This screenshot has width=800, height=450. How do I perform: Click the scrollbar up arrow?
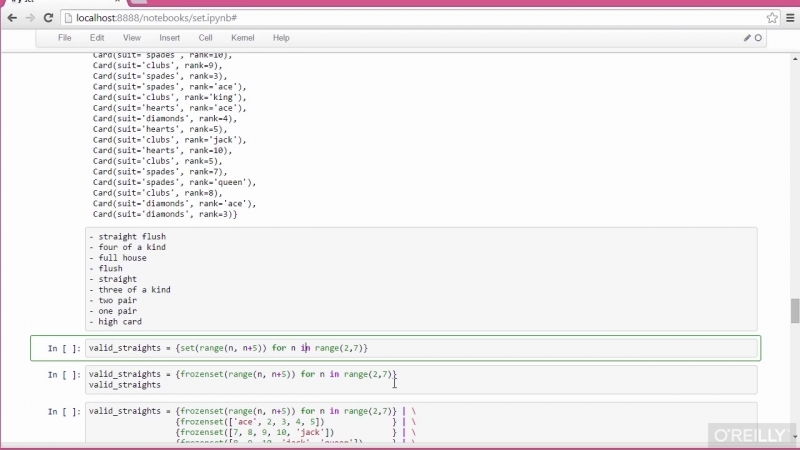pos(795,59)
